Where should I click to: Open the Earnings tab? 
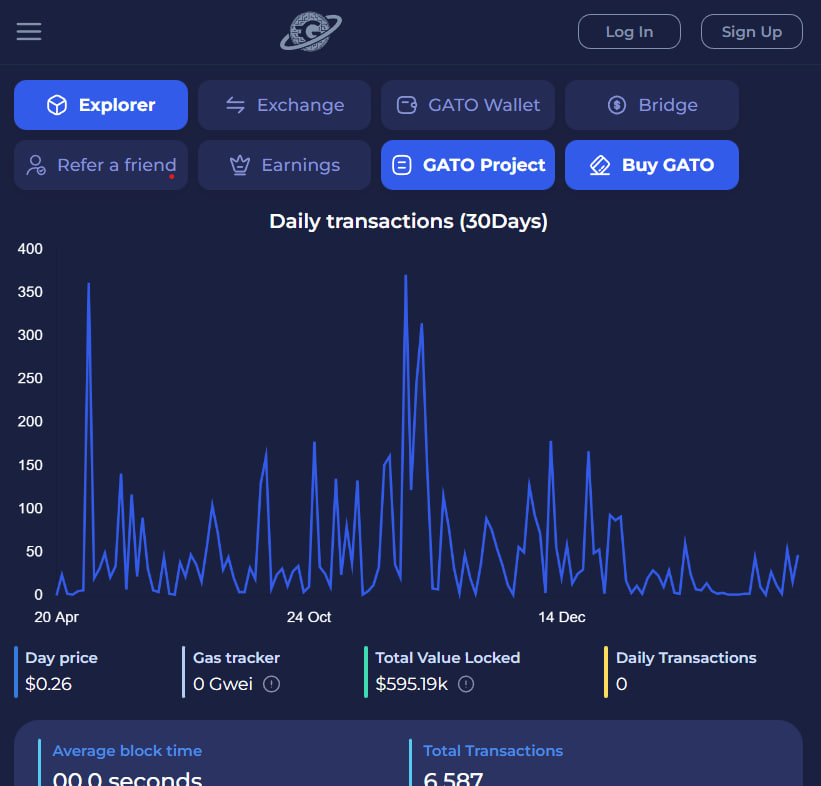pos(284,165)
